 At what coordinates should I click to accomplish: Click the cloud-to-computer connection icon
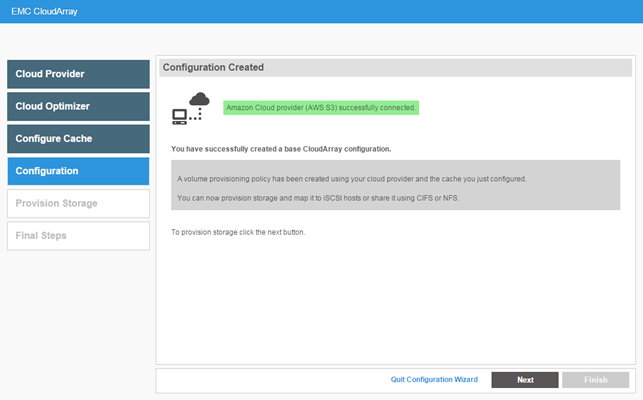point(191,108)
